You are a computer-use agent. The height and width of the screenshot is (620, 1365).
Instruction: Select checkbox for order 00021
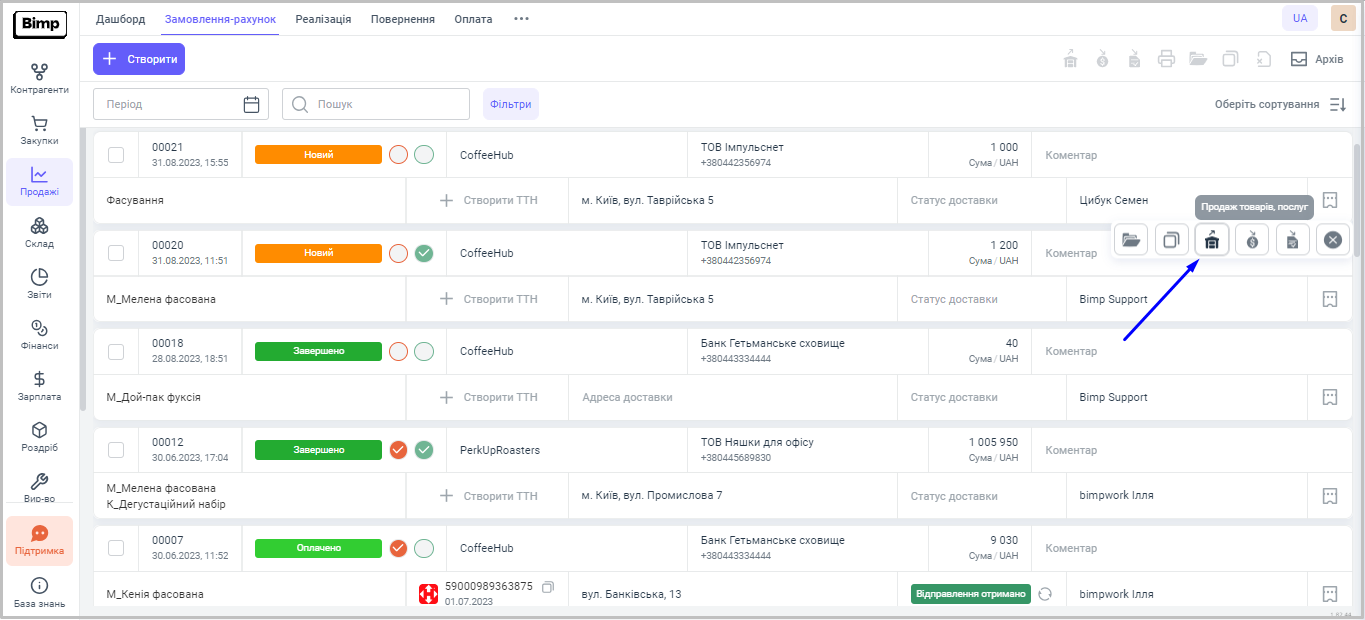(x=116, y=155)
